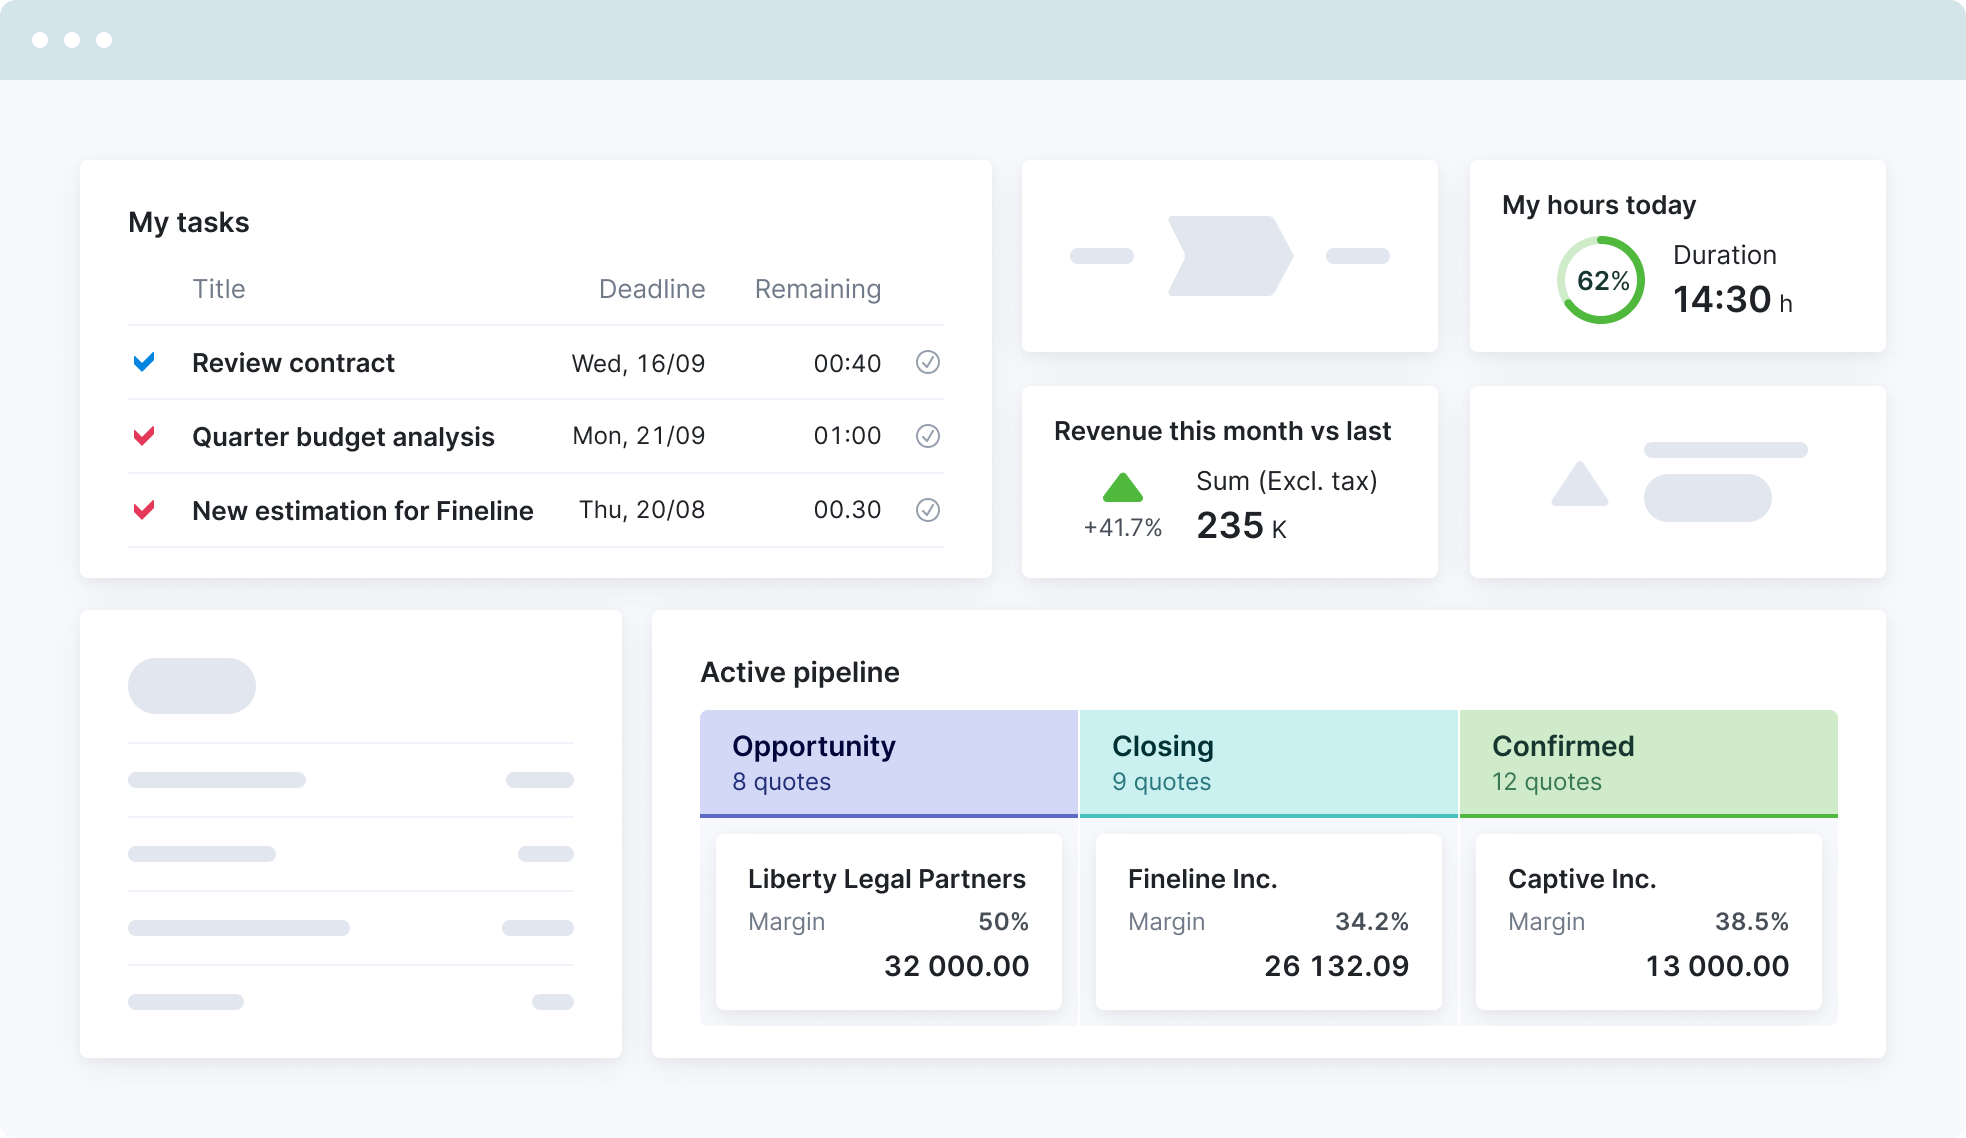Screen dimensions: 1966x1138
Task: Mark Quarter budget analysis as complete
Action: [x=928, y=436]
